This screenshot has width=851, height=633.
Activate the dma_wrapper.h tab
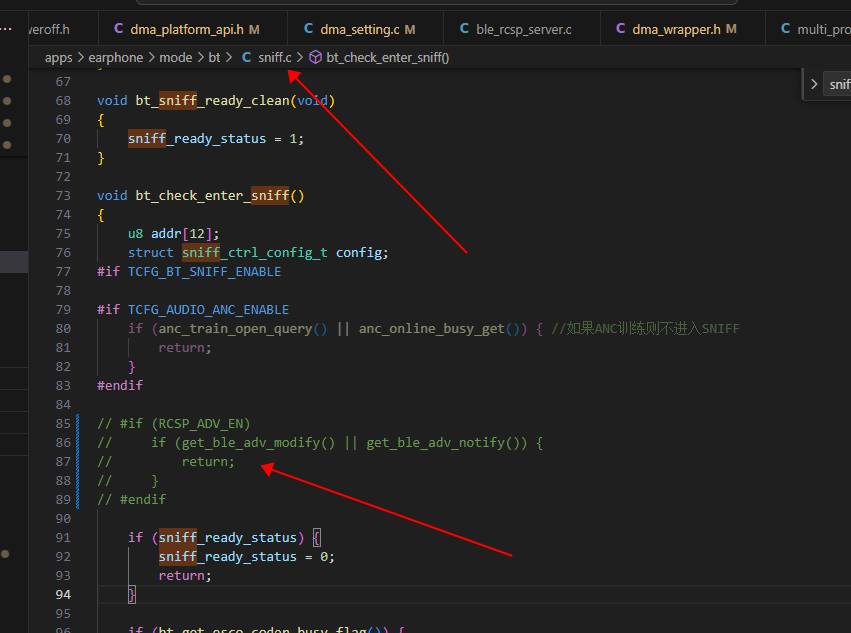(683, 29)
